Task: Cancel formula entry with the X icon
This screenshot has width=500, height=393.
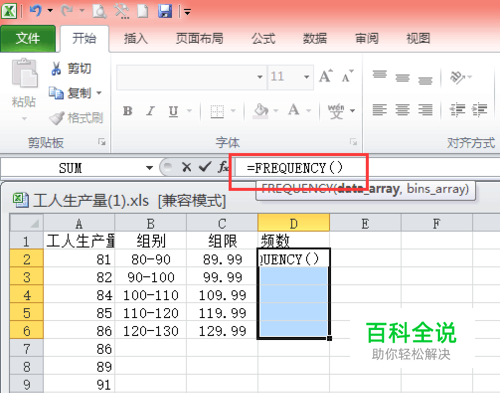Action: 187,167
